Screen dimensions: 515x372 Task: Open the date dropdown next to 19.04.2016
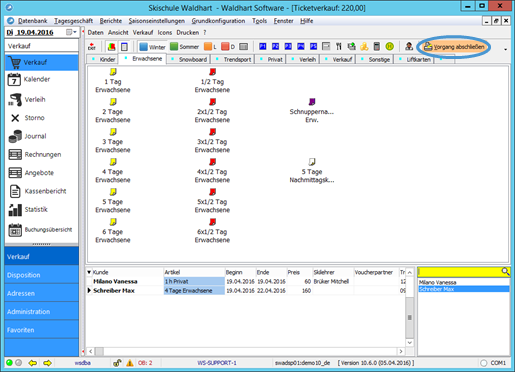click(x=71, y=32)
